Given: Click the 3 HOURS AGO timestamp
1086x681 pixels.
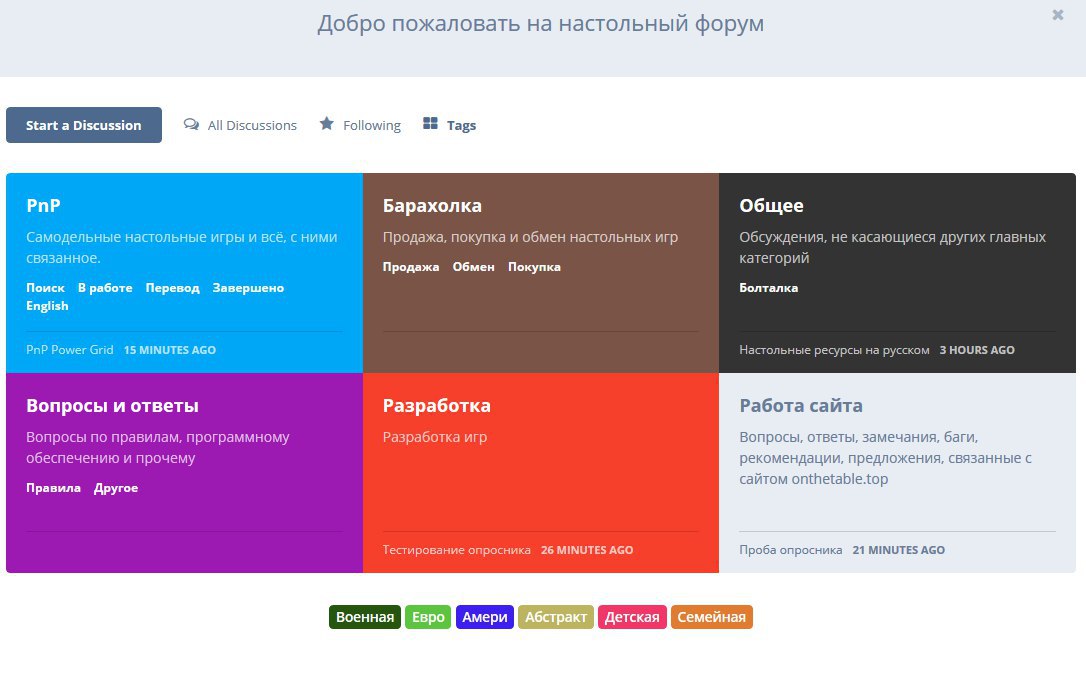Looking at the screenshot, I should [x=977, y=350].
